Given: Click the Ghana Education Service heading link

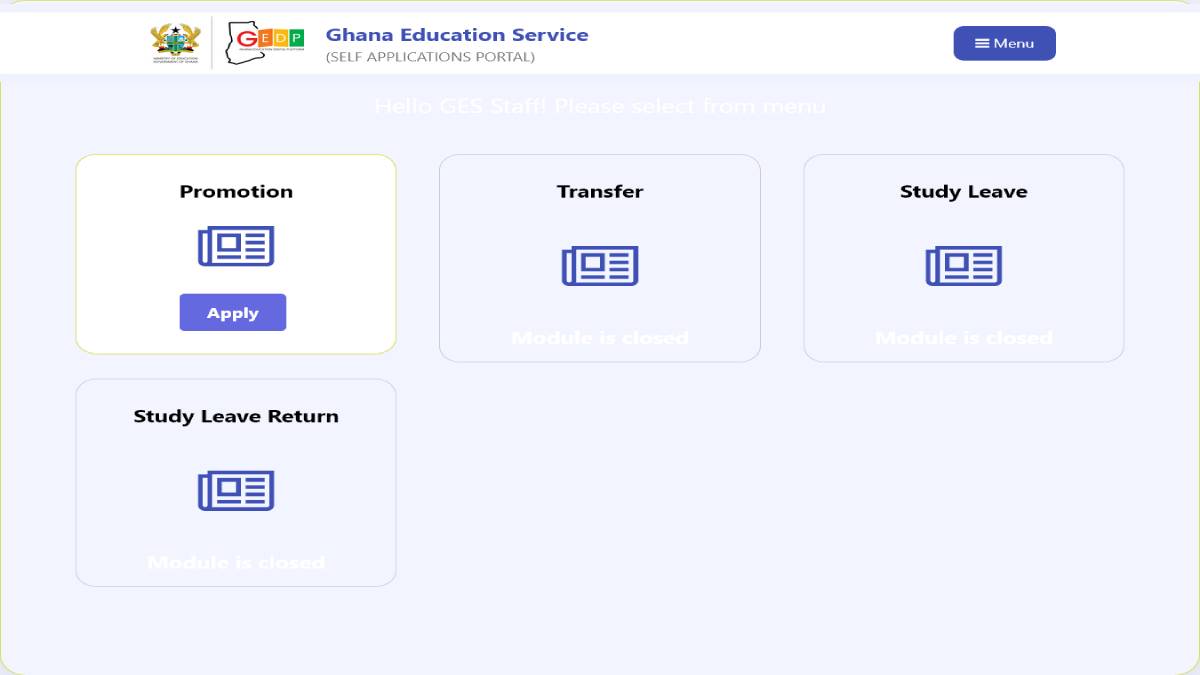Looking at the screenshot, I should [456, 34].
